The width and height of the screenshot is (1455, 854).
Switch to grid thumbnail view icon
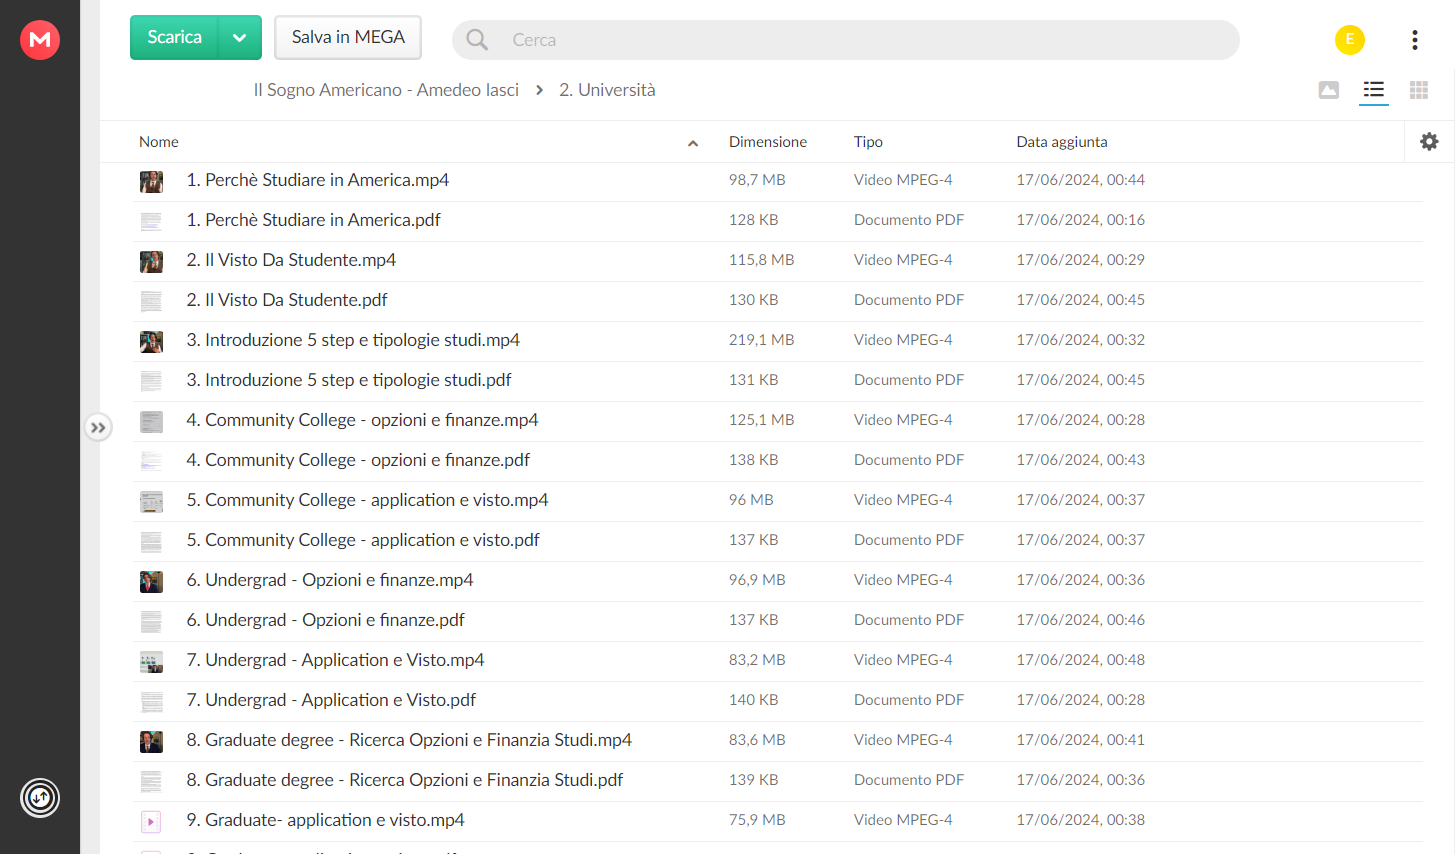tap(1419, 90)
